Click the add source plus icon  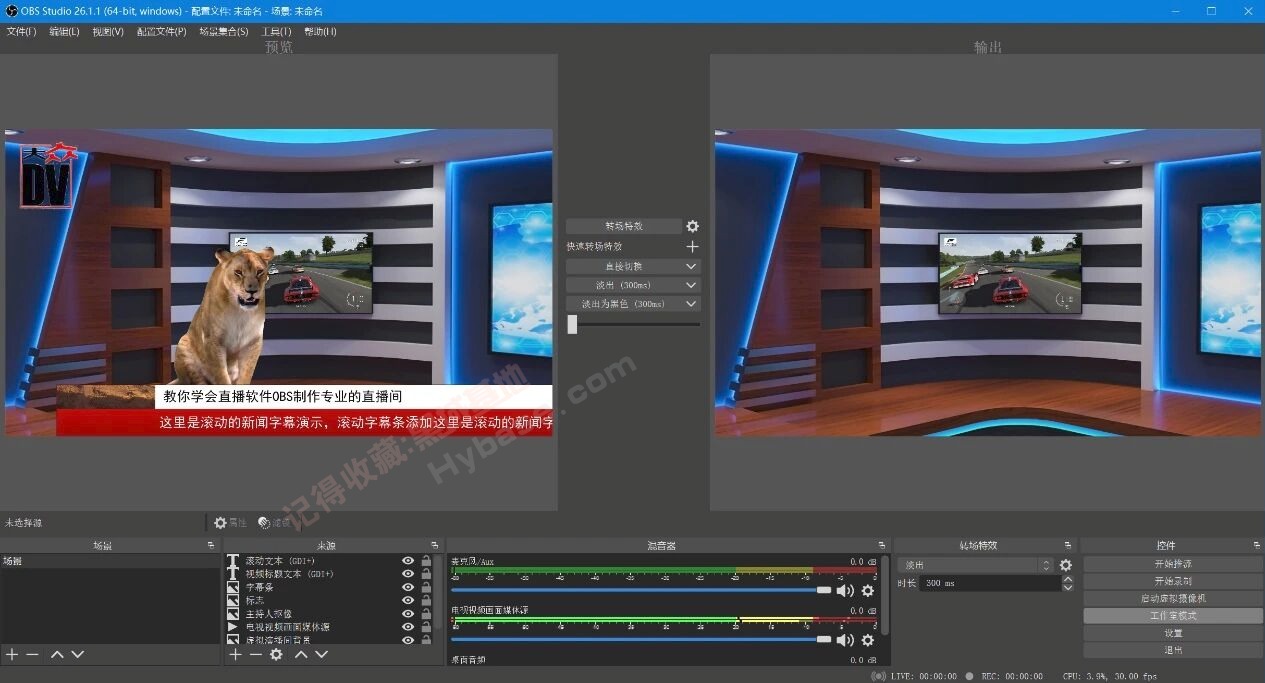tap(234, 654)
